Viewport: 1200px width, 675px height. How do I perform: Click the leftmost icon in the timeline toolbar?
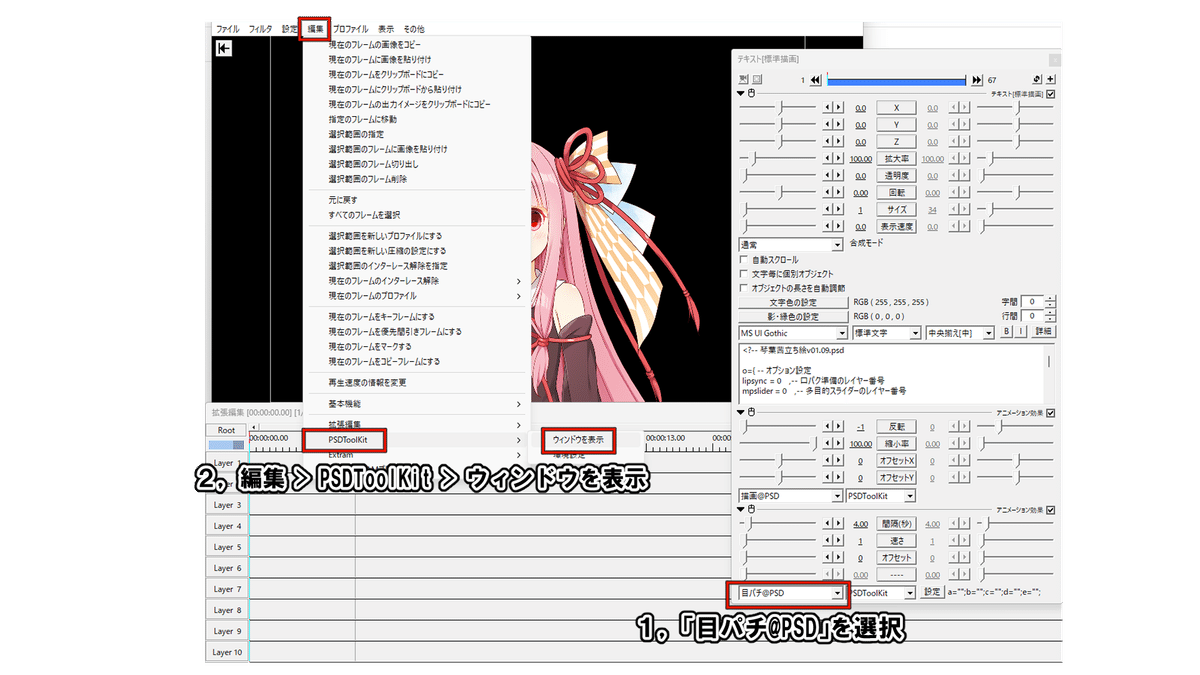(222, 47)
